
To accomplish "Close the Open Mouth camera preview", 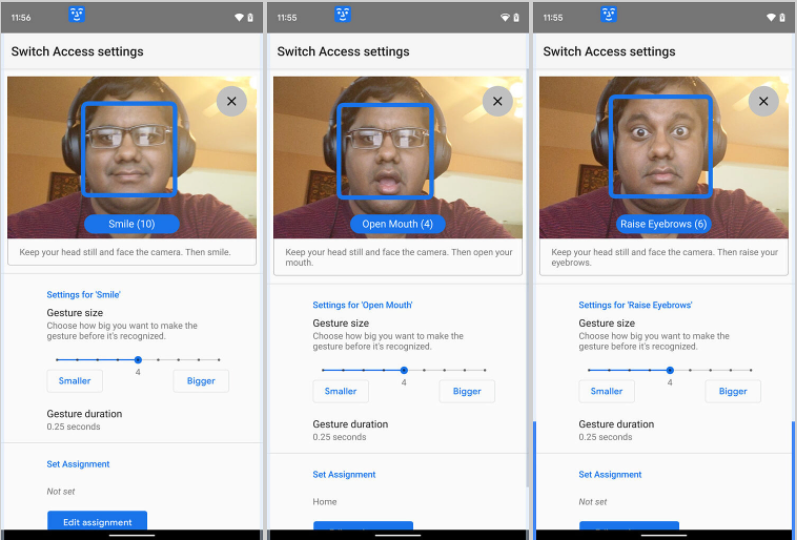I will [x=498, y=101].
